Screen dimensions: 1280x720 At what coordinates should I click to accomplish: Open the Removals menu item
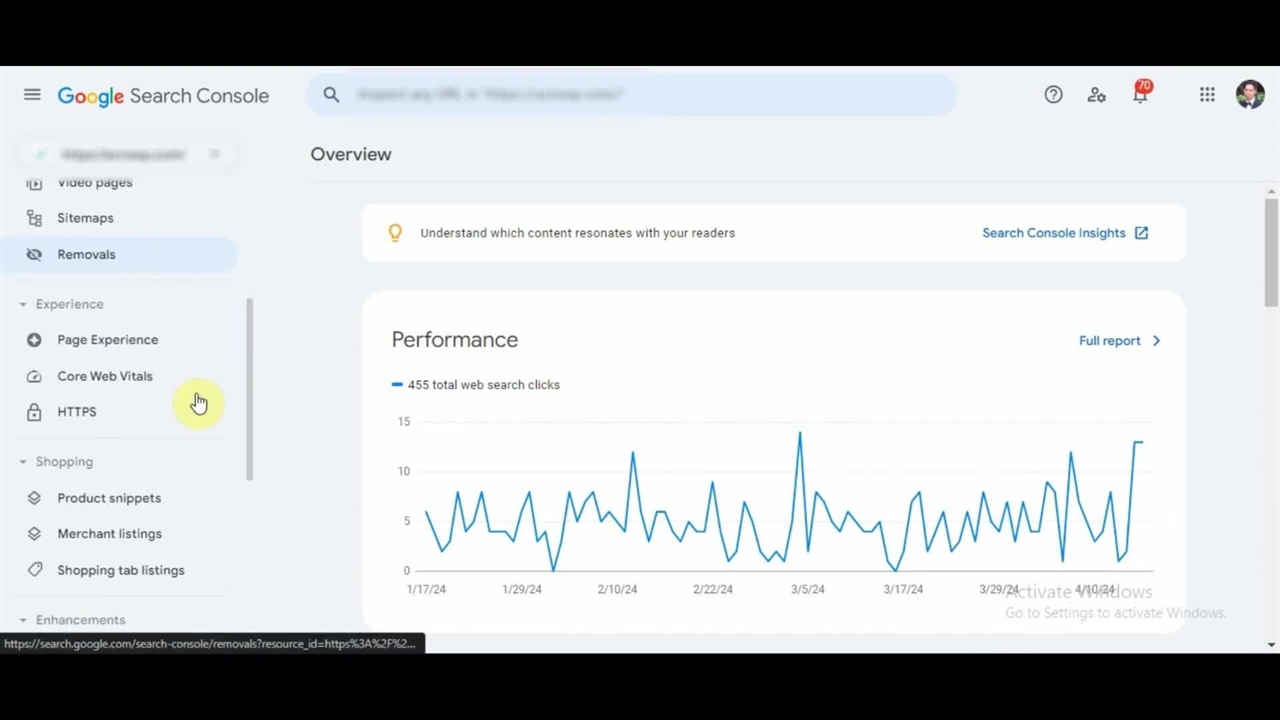pyautogui.click(x=86, y=255)
